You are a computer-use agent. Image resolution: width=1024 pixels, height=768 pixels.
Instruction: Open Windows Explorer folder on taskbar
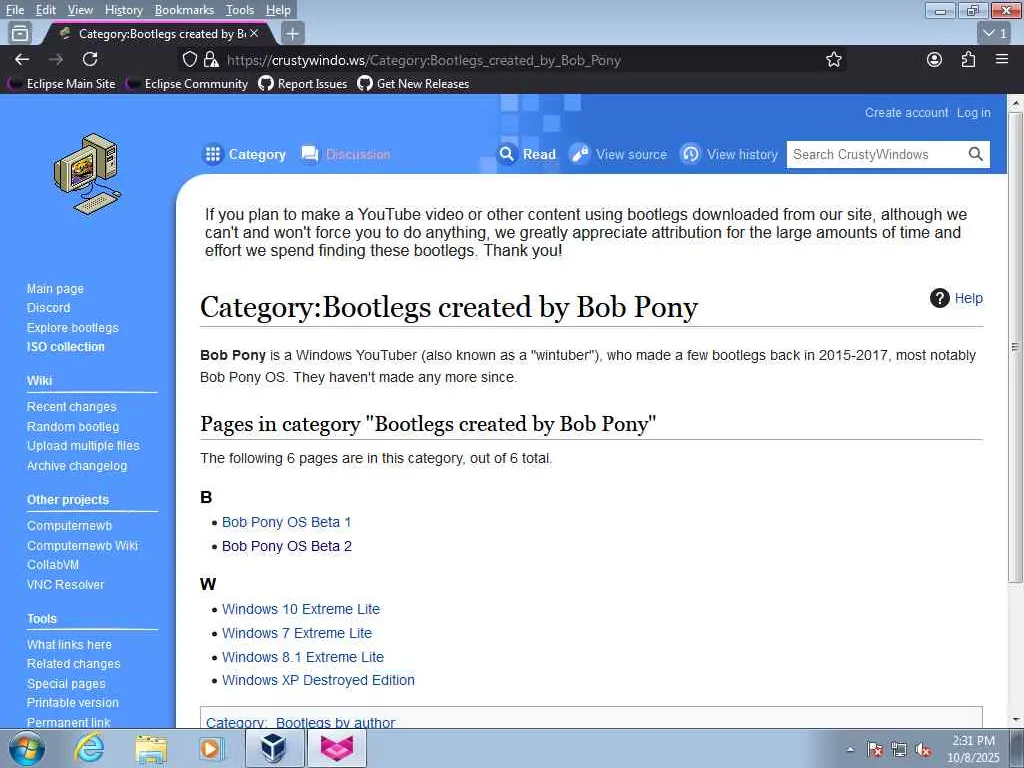tap(151, 749)
